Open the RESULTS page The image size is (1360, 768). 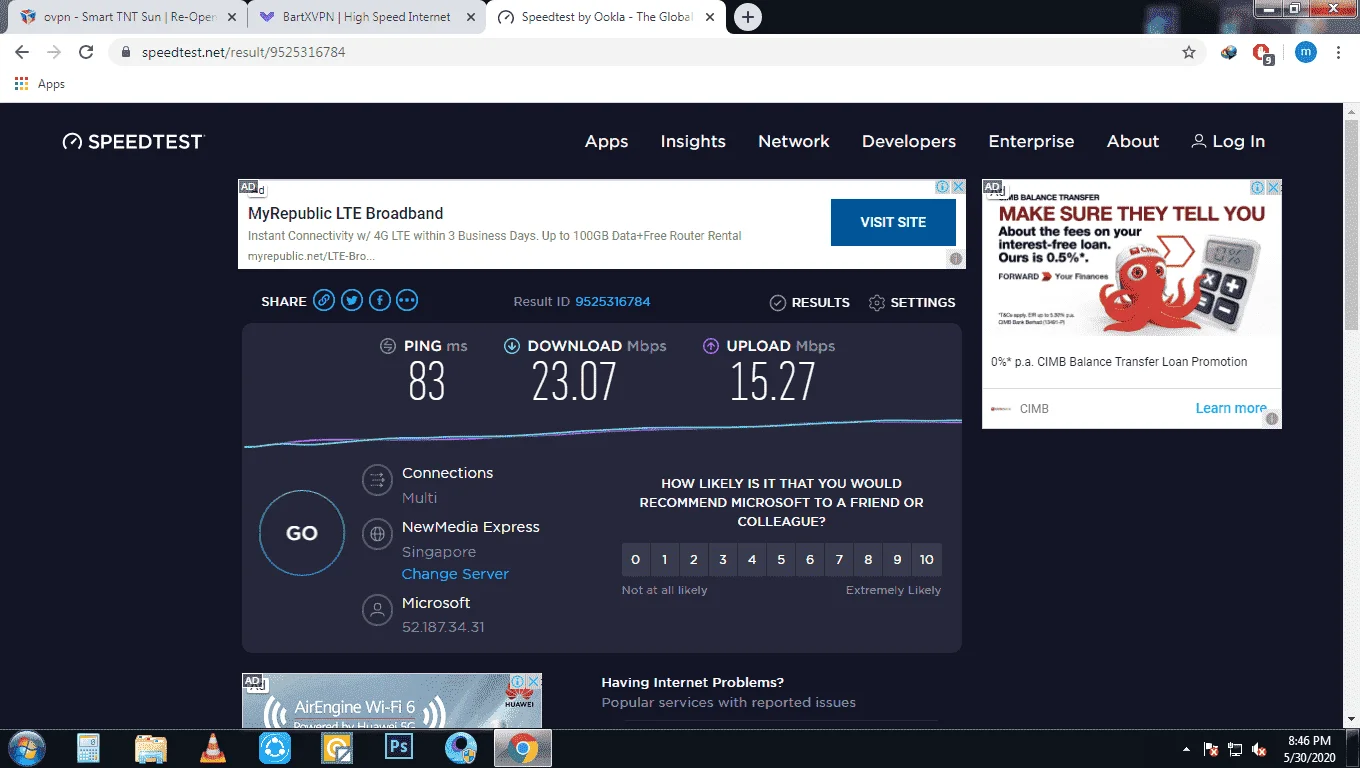pos(810,302)
